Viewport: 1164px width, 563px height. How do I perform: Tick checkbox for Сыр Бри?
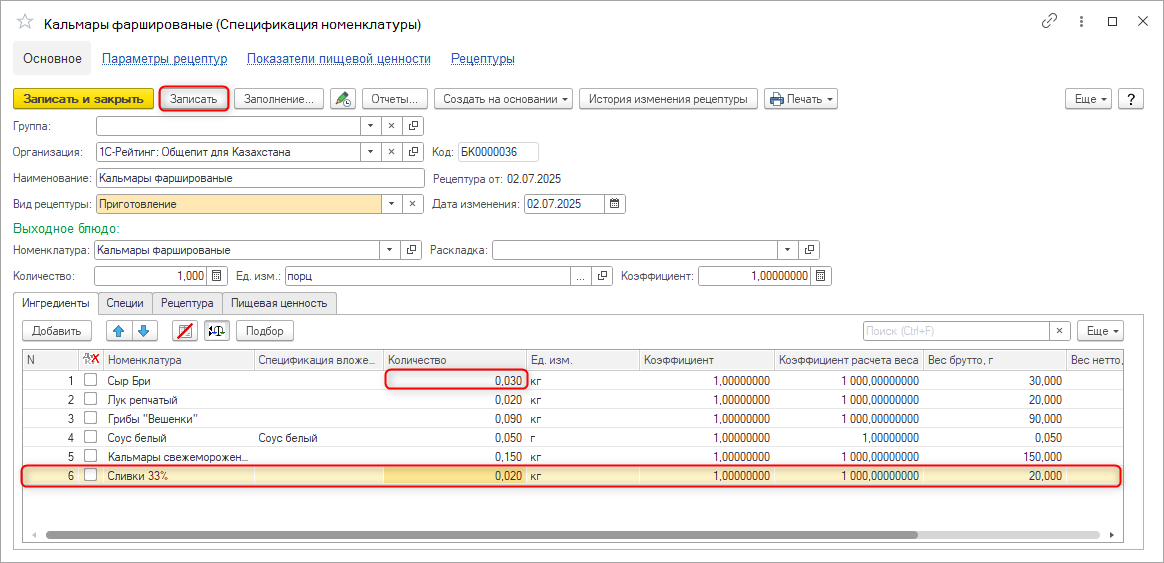tap(91, 380)
